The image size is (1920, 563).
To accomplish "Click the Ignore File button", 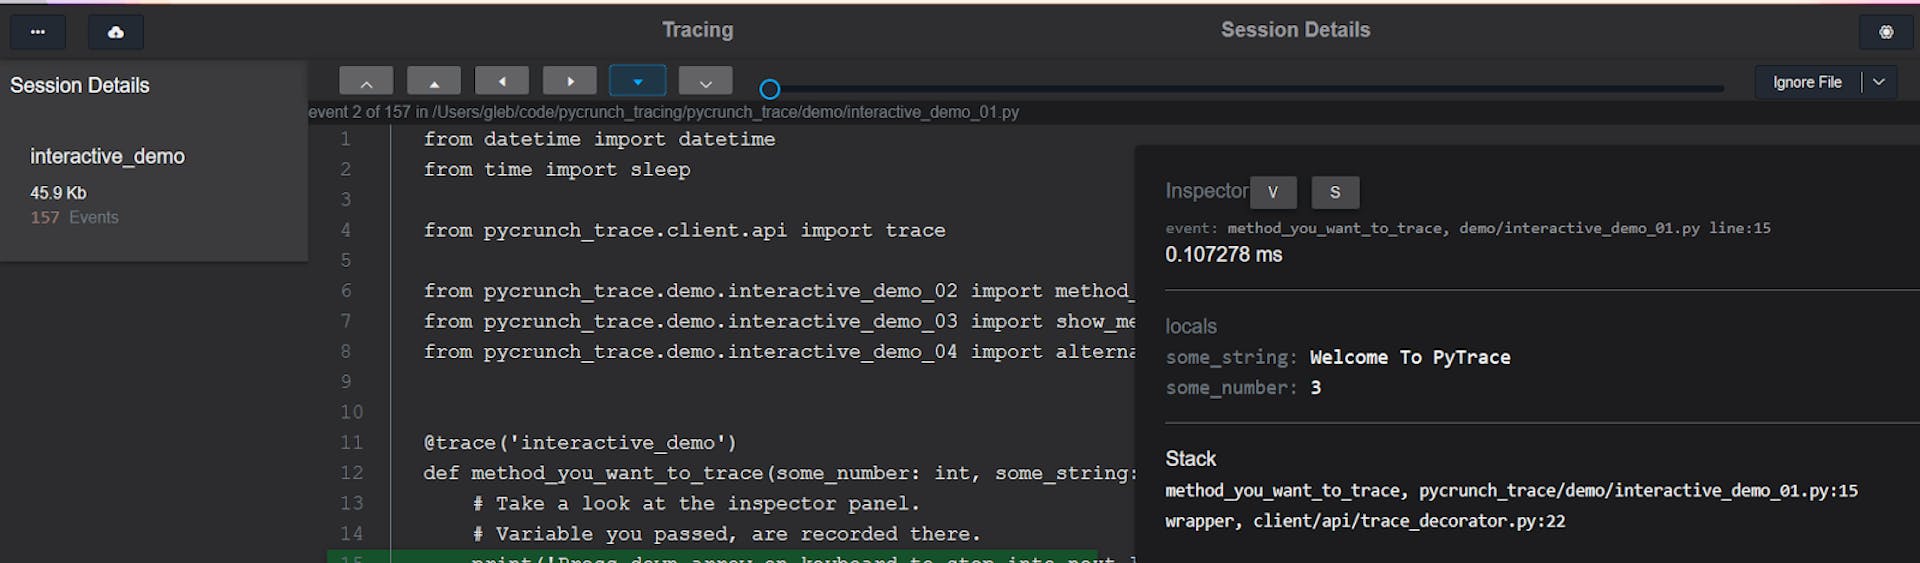I will [1807, 82].
